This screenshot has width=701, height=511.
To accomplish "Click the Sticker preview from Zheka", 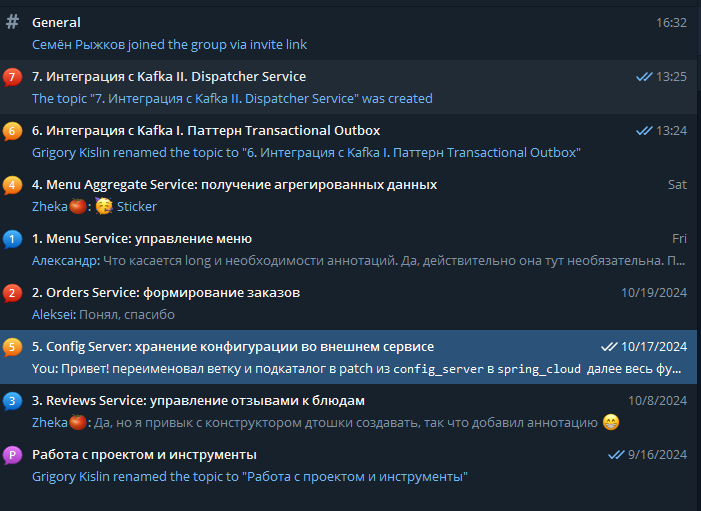I will pos(129,207).
